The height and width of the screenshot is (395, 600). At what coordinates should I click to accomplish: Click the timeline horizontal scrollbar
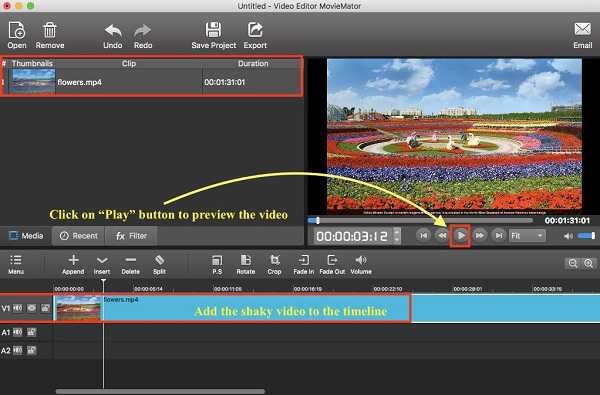point(160,391)
